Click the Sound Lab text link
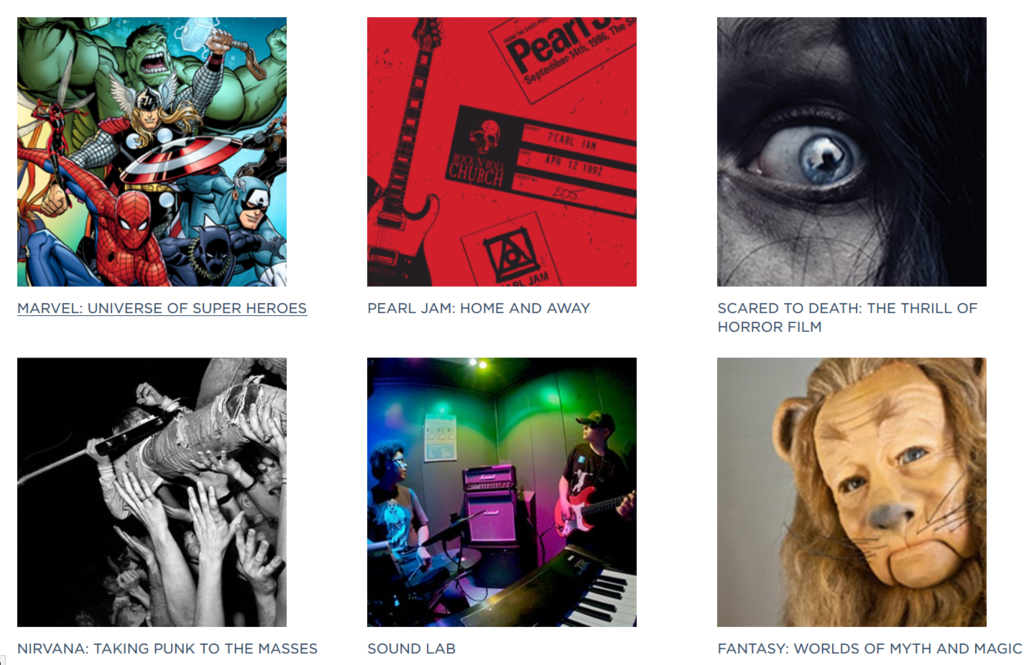The width and height of the screenshot is (1024, 665). point(411,649)
